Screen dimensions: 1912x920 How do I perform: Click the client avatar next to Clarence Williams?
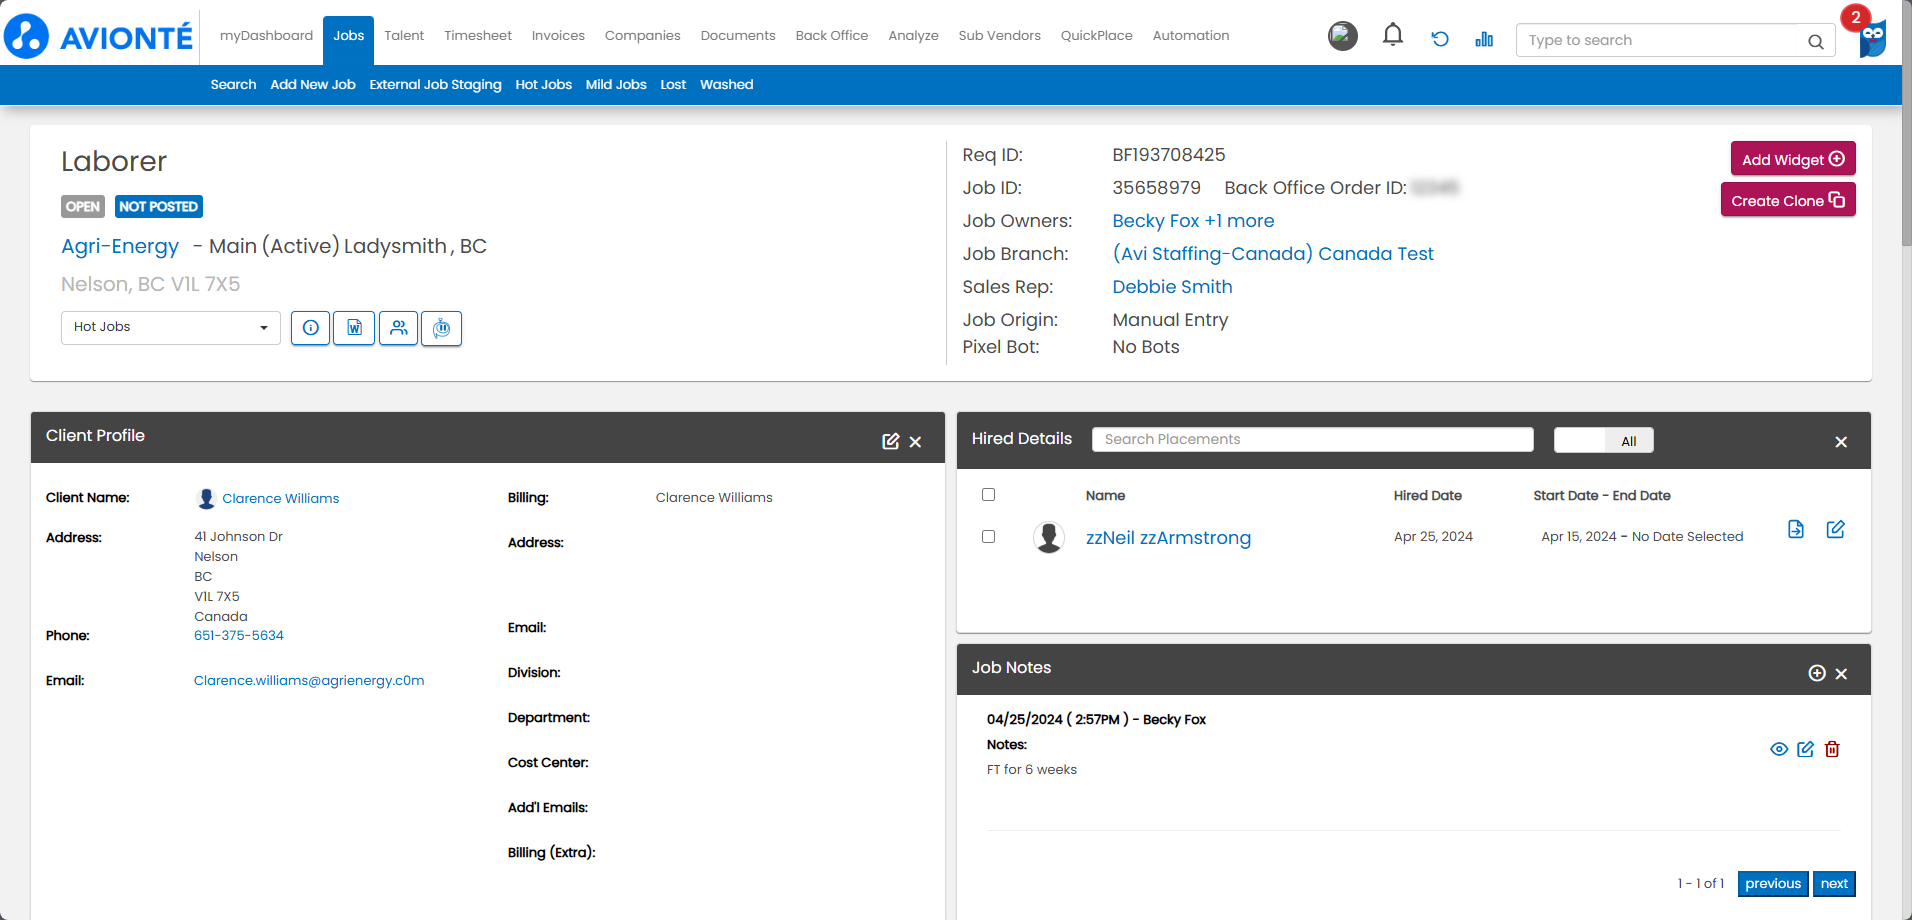[206, 498]
